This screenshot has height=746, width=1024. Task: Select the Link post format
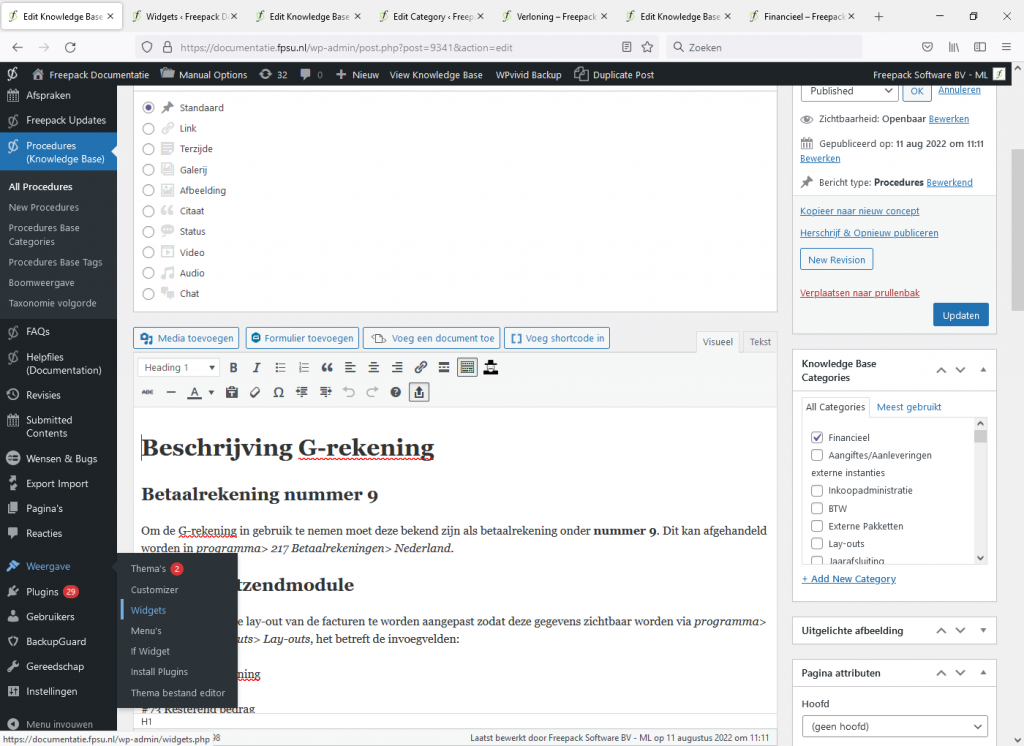pyautogui.click(x=148, y=129)
